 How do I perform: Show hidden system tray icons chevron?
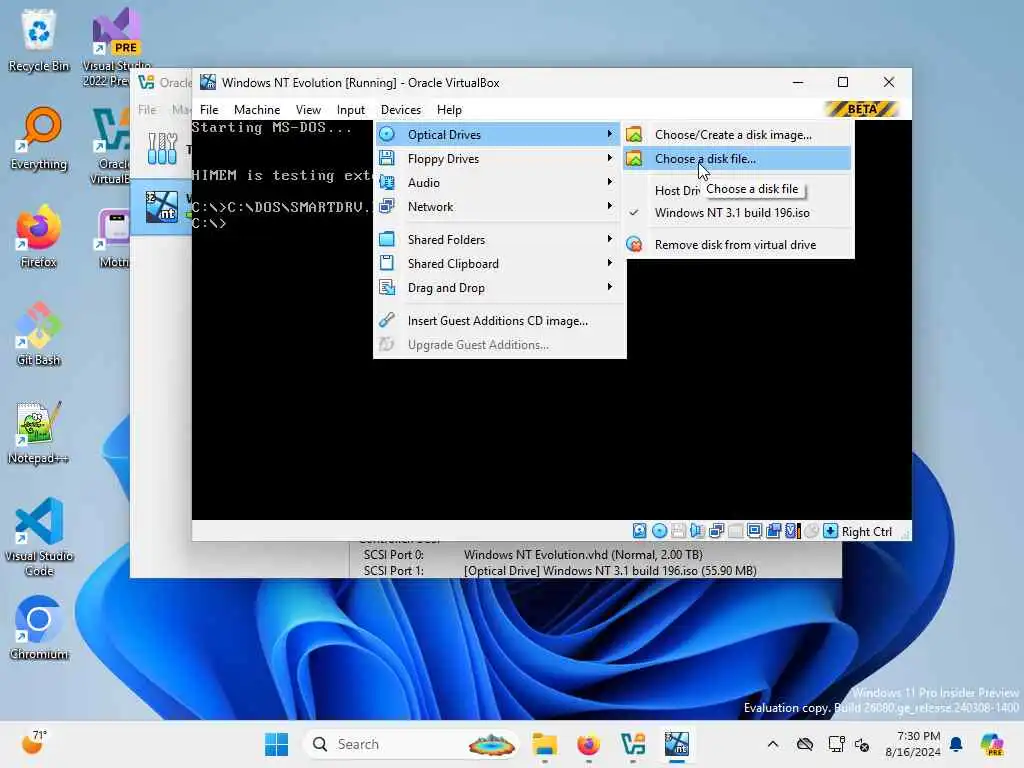click(x=773, y=744)
